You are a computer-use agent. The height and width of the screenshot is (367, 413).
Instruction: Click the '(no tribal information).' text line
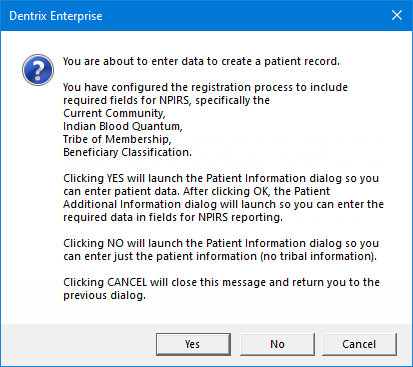point(220,256)
